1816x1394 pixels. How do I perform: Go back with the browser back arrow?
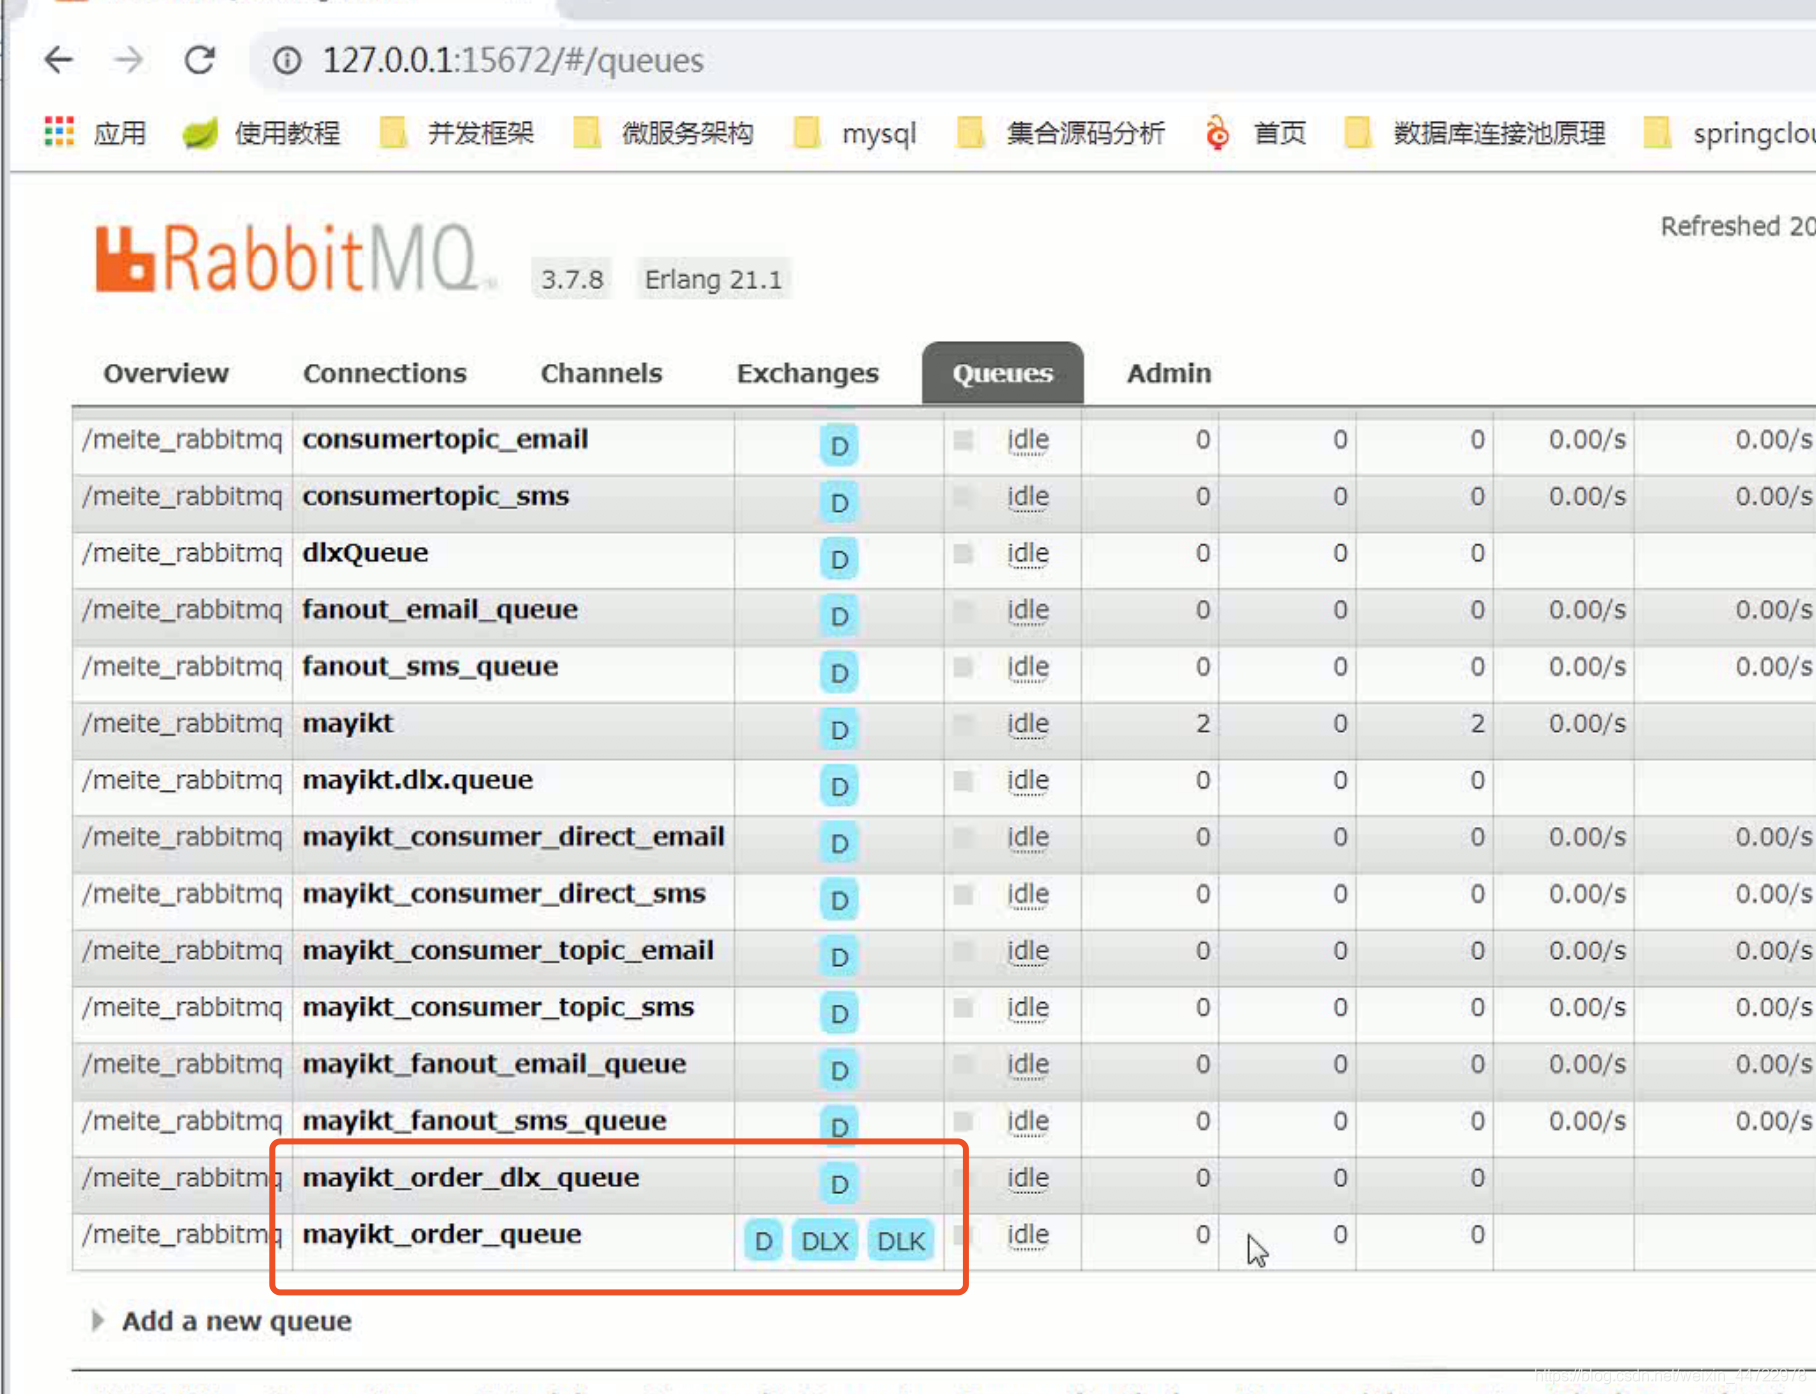[x=59, y=60]
